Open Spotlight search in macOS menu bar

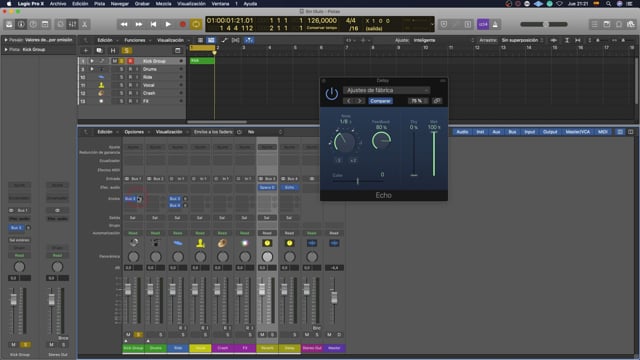pyautogui.click(x=608, y=4)
